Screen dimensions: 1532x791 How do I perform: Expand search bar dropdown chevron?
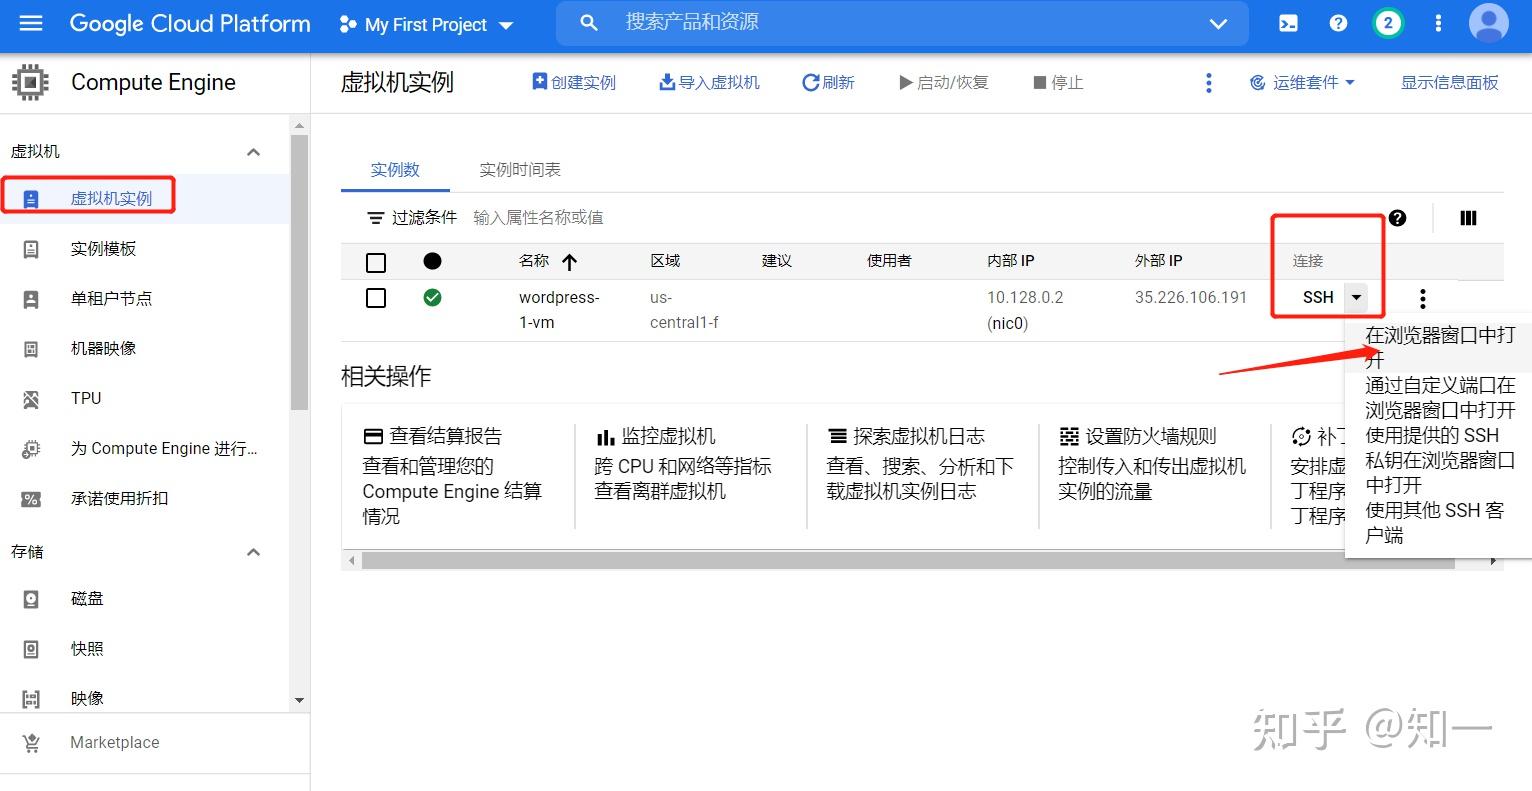click(1218, 23)
